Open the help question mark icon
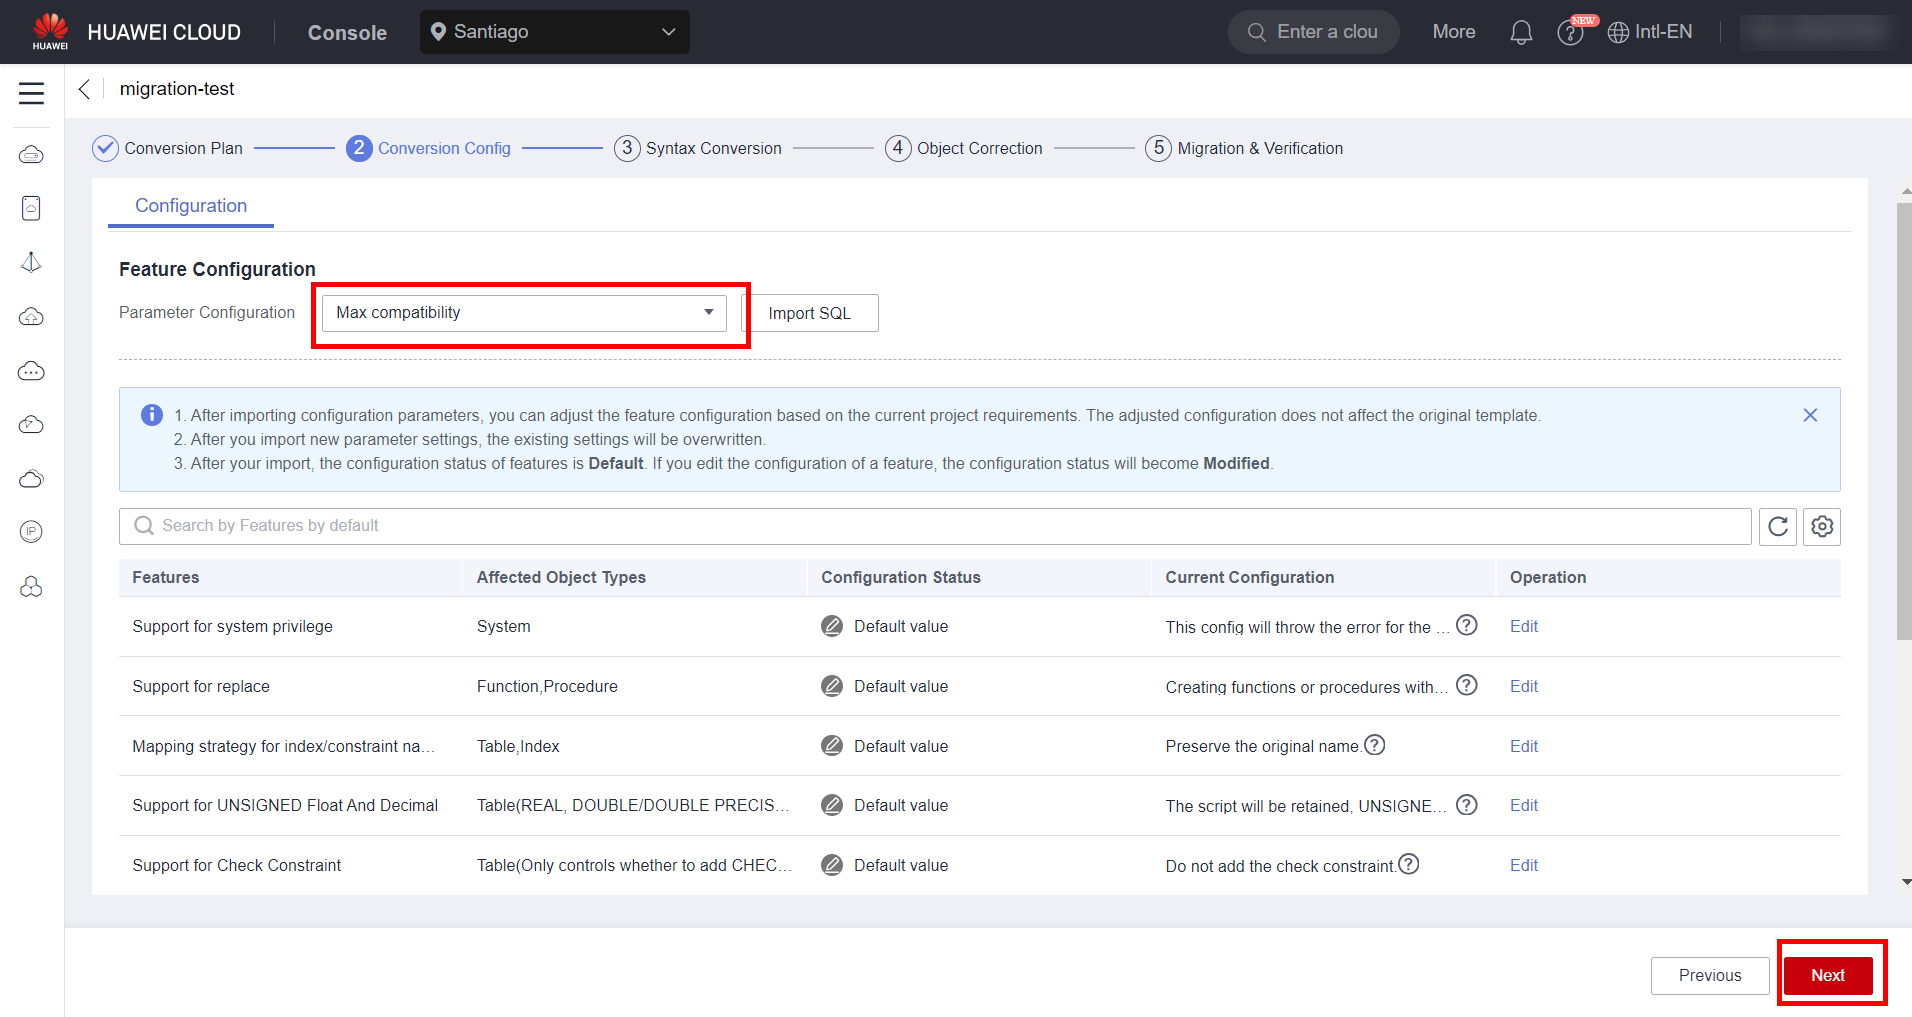Viewport: 1912px width, 1017px height. [1570, 33]
